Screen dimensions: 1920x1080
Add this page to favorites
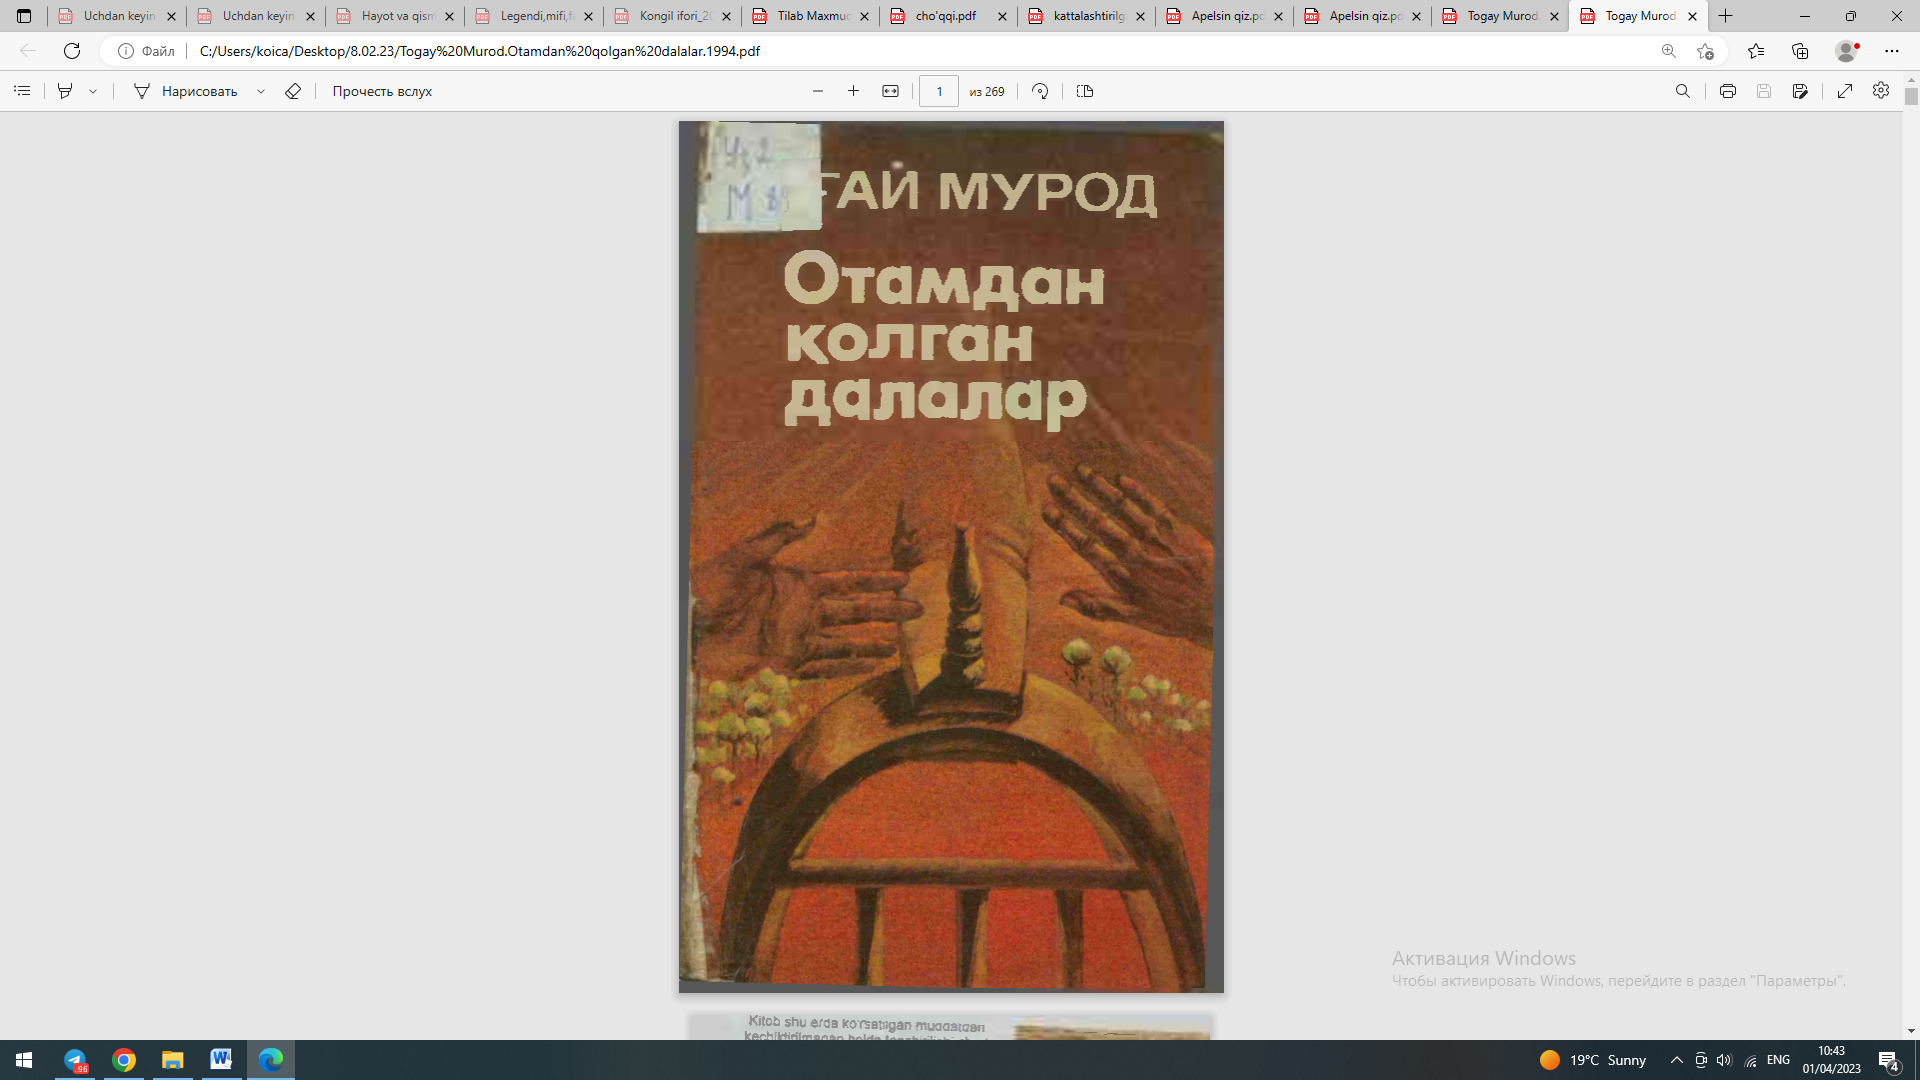1705,51
